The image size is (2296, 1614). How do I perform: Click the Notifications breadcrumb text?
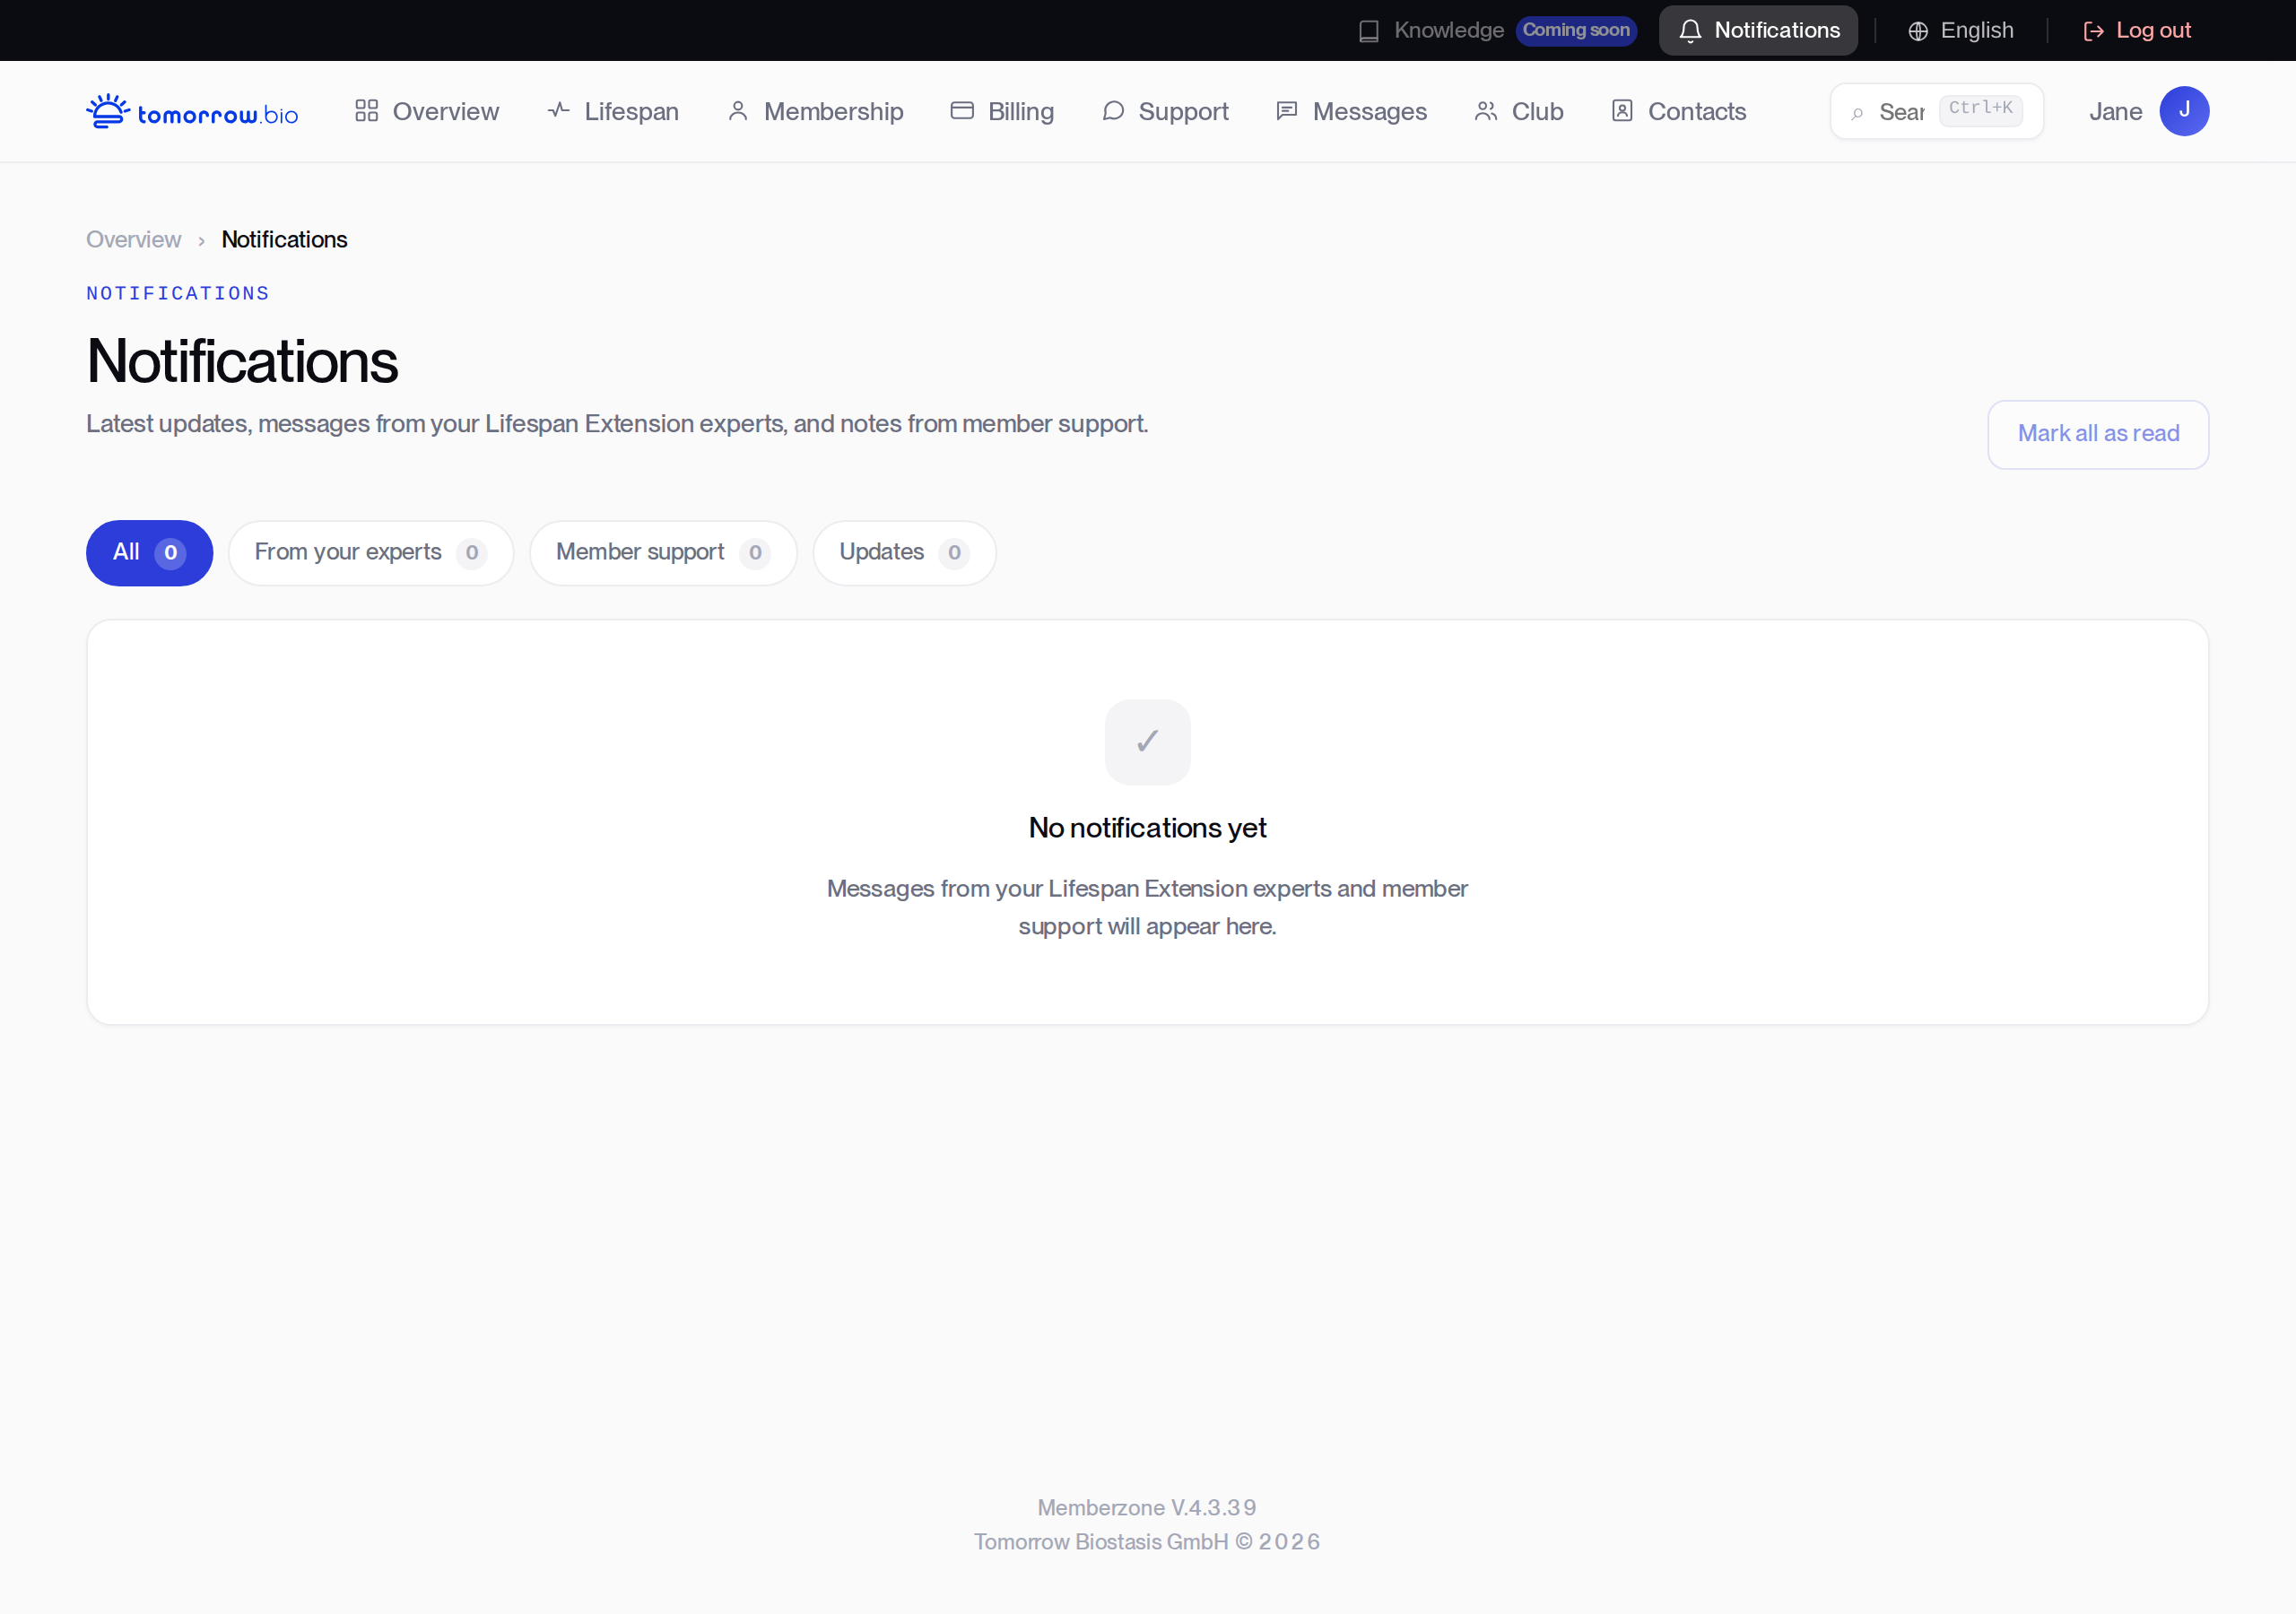(x=284, y=240)
